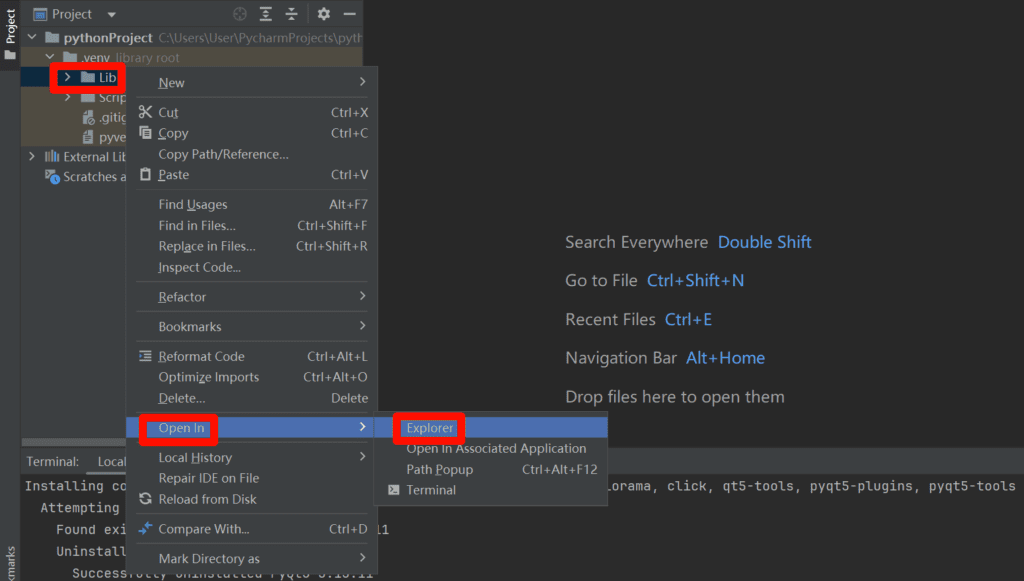Screen dimensions: 1024x581
Task: Open the Project view dropdown arrow
Action: (x=111, y=15)
